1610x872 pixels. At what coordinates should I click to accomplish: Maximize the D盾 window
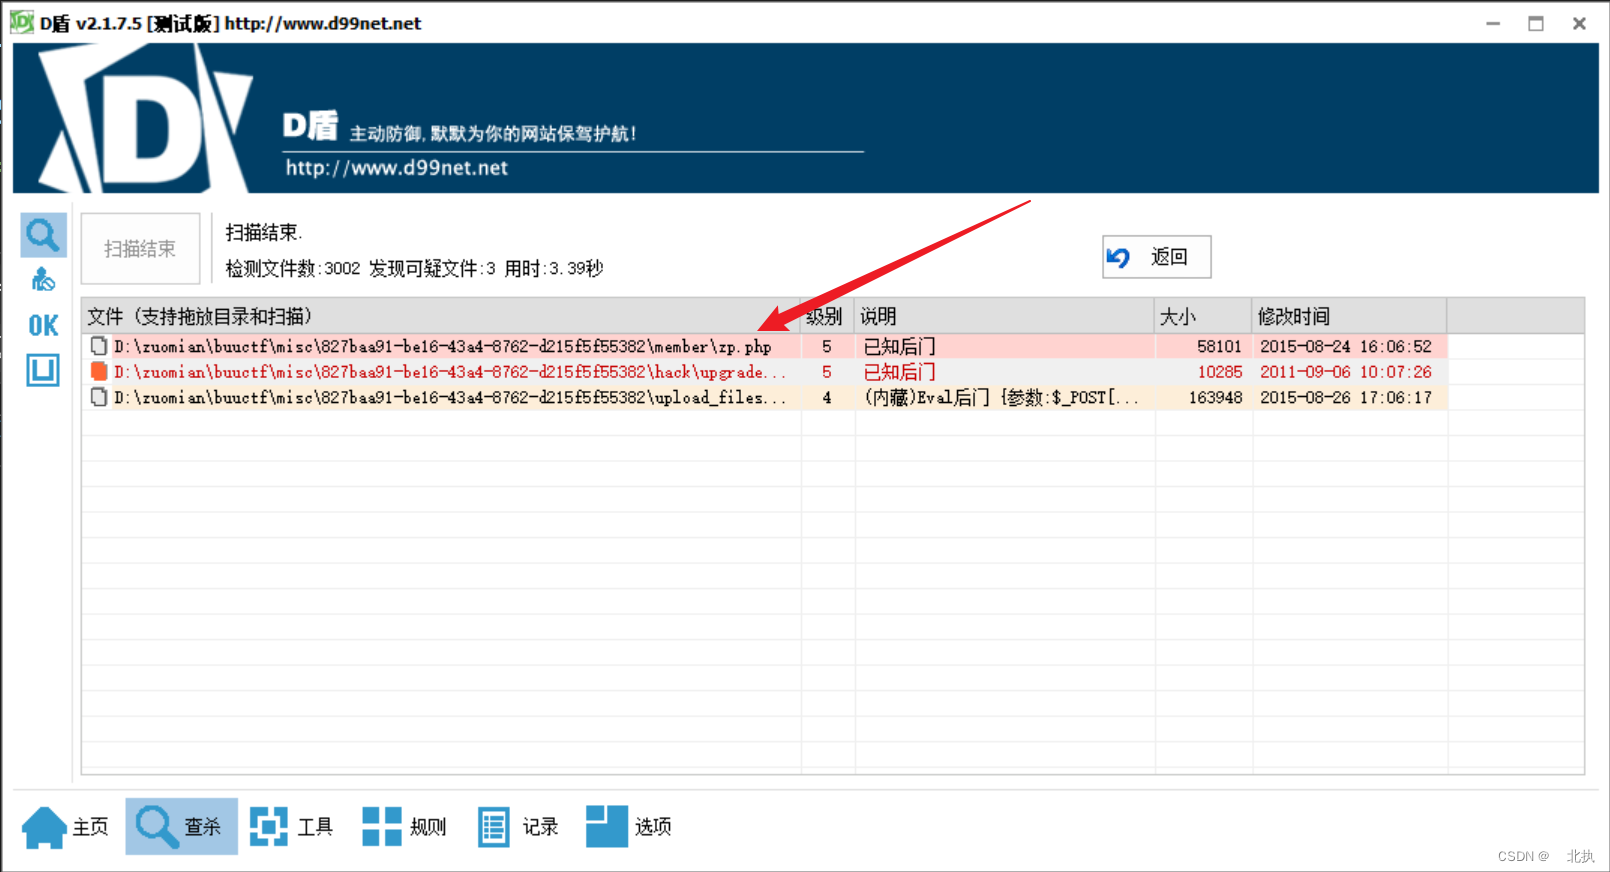tap(1536, 23)
